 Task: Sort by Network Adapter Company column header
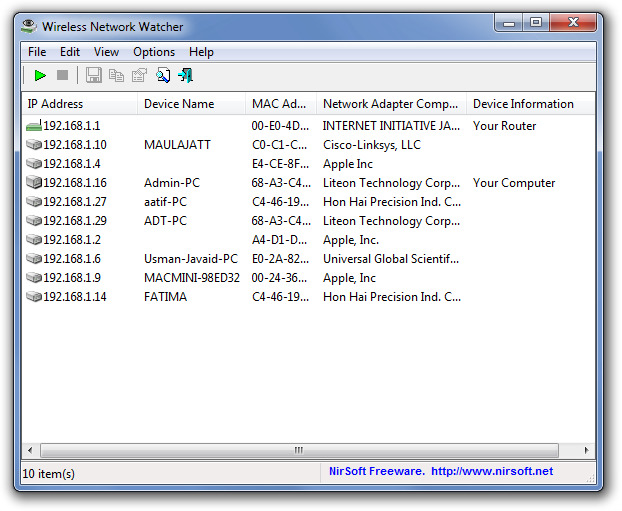pos(391,104)
